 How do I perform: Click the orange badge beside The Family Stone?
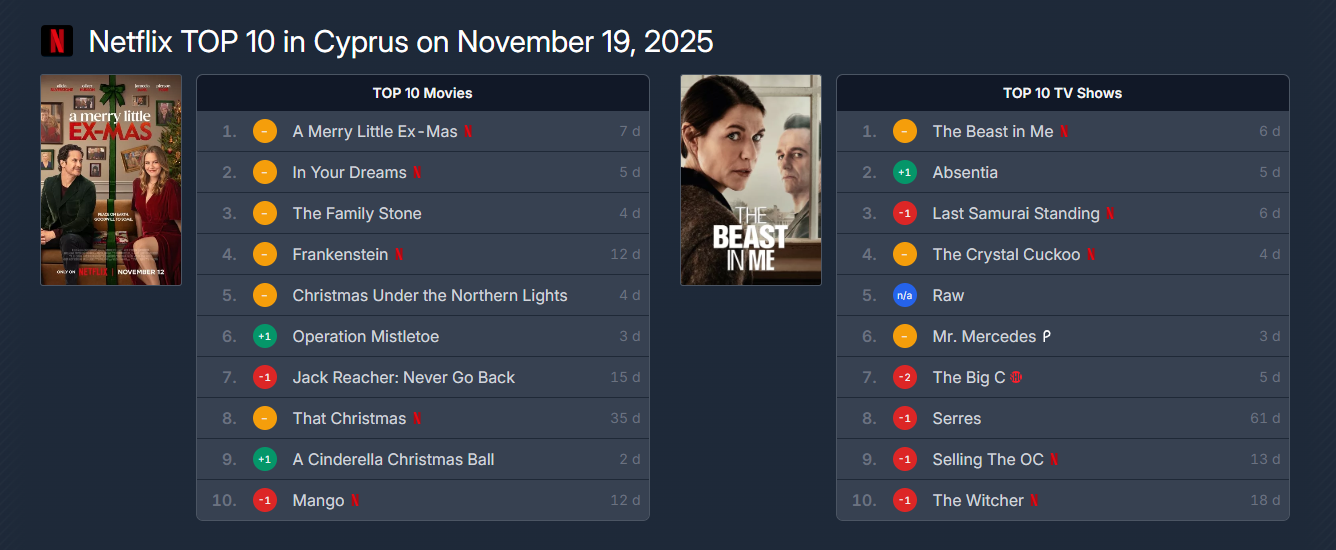265,214
